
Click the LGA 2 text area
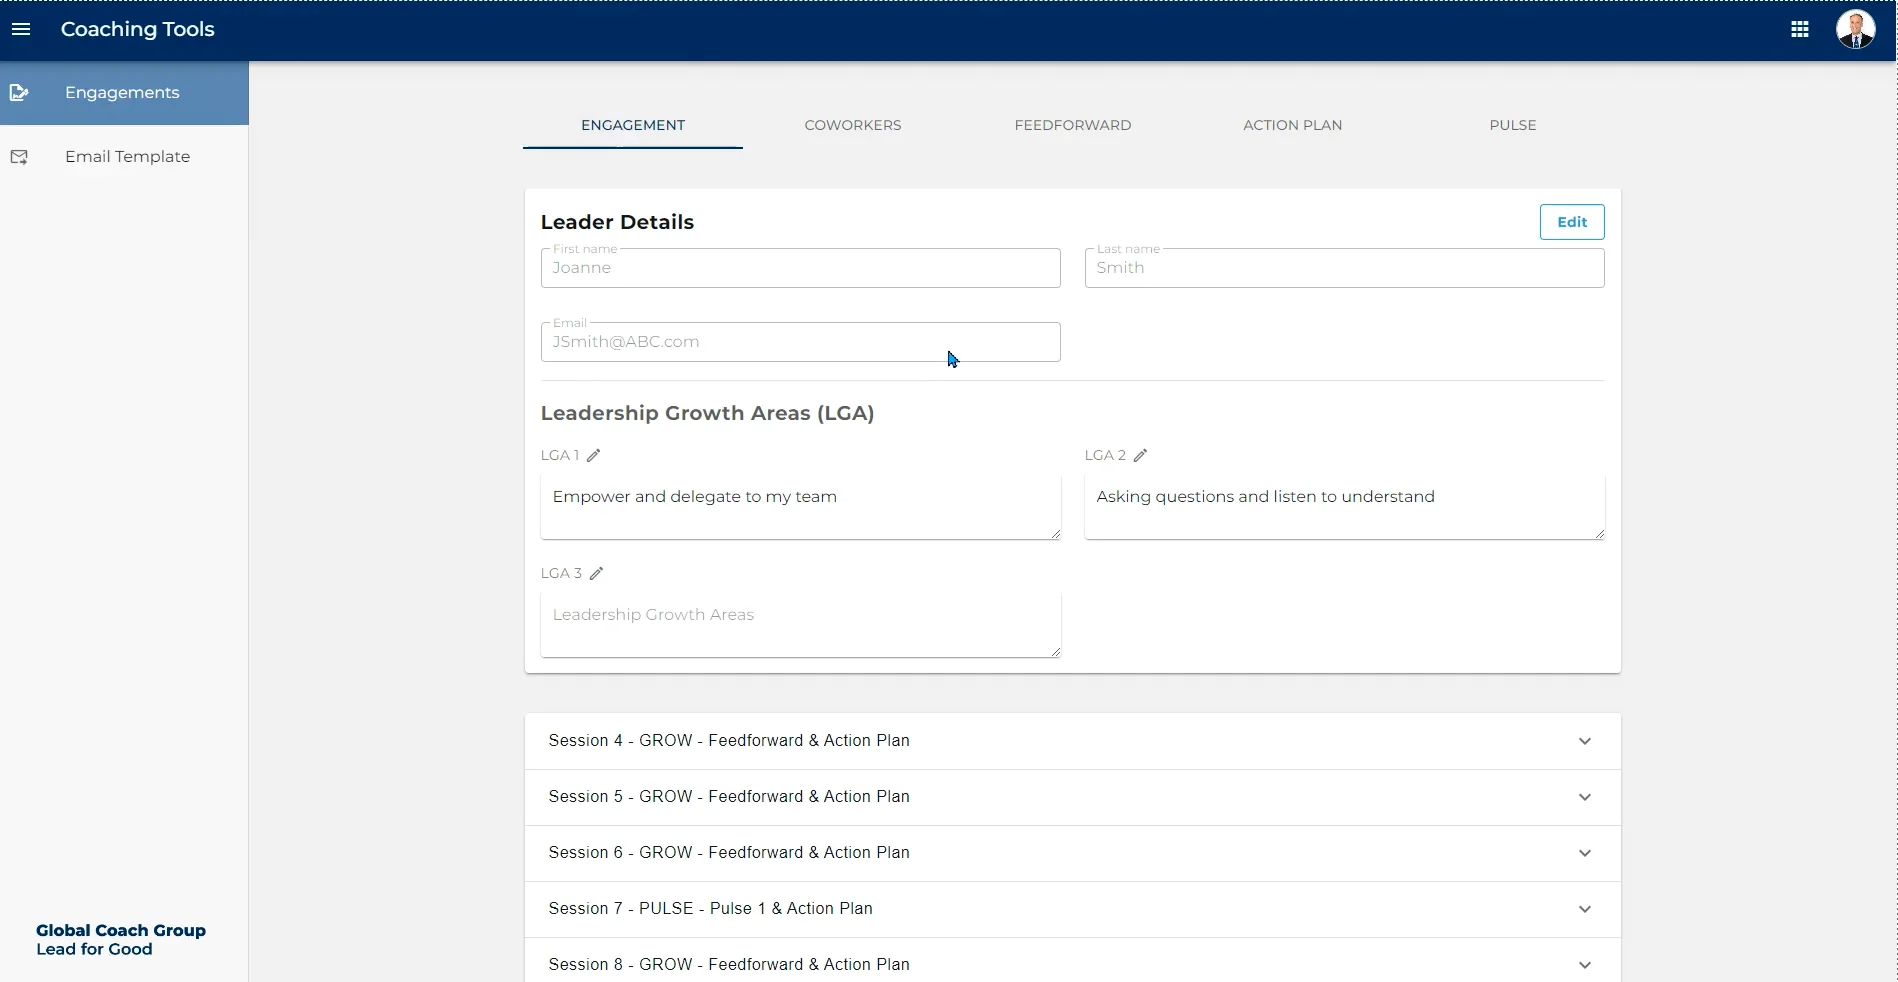(x=1345, y=507)
